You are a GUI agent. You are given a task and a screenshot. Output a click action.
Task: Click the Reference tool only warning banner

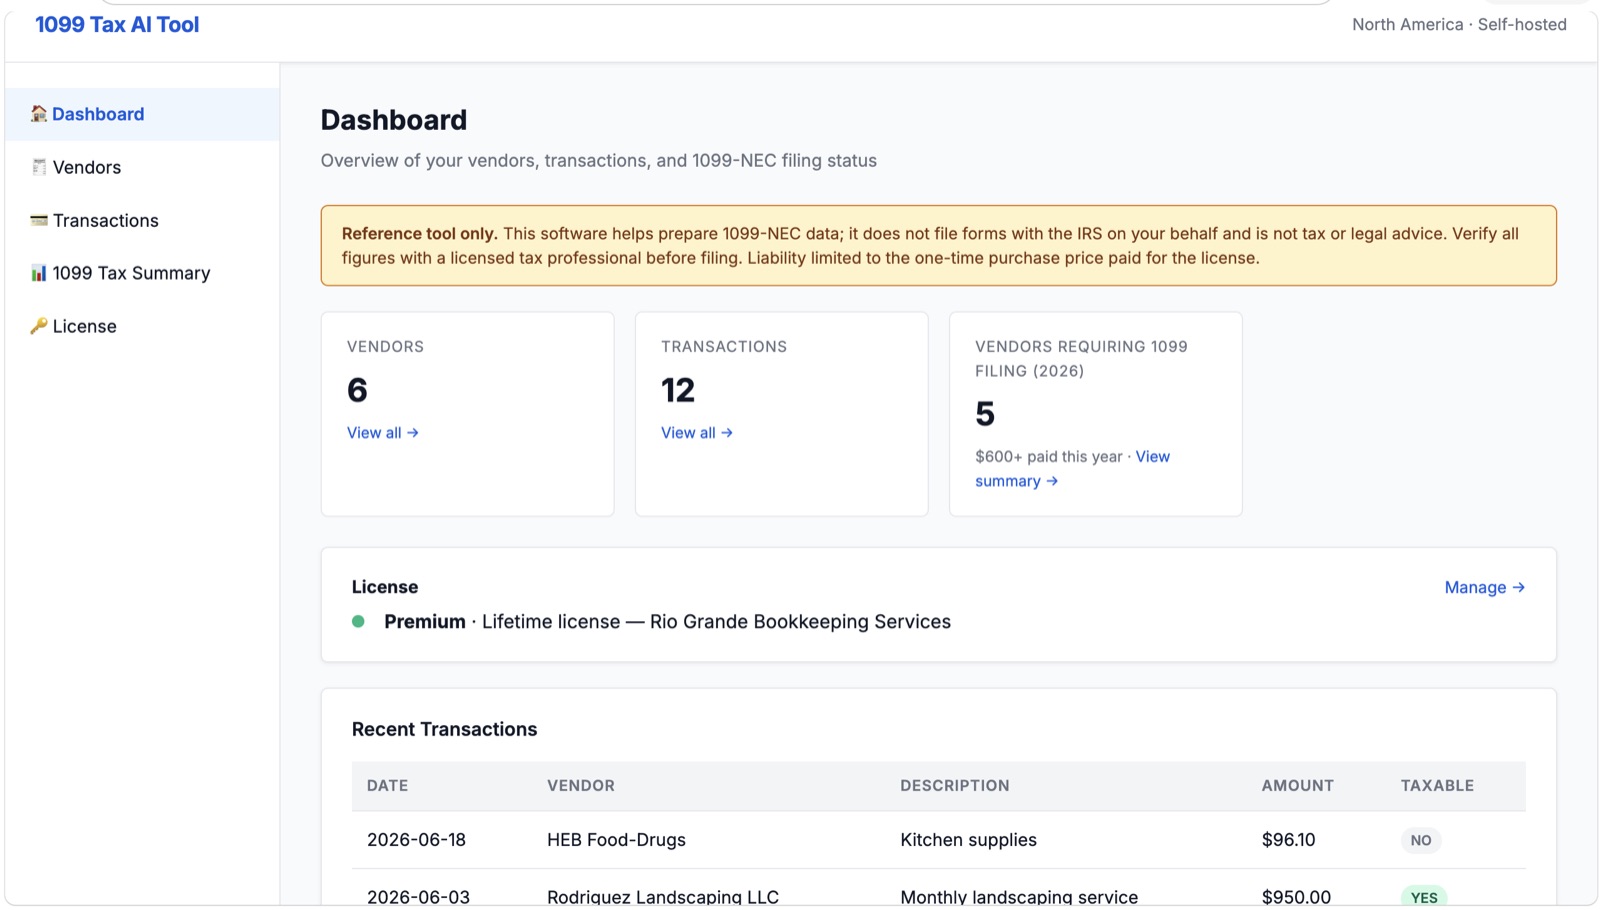point(938,246)
